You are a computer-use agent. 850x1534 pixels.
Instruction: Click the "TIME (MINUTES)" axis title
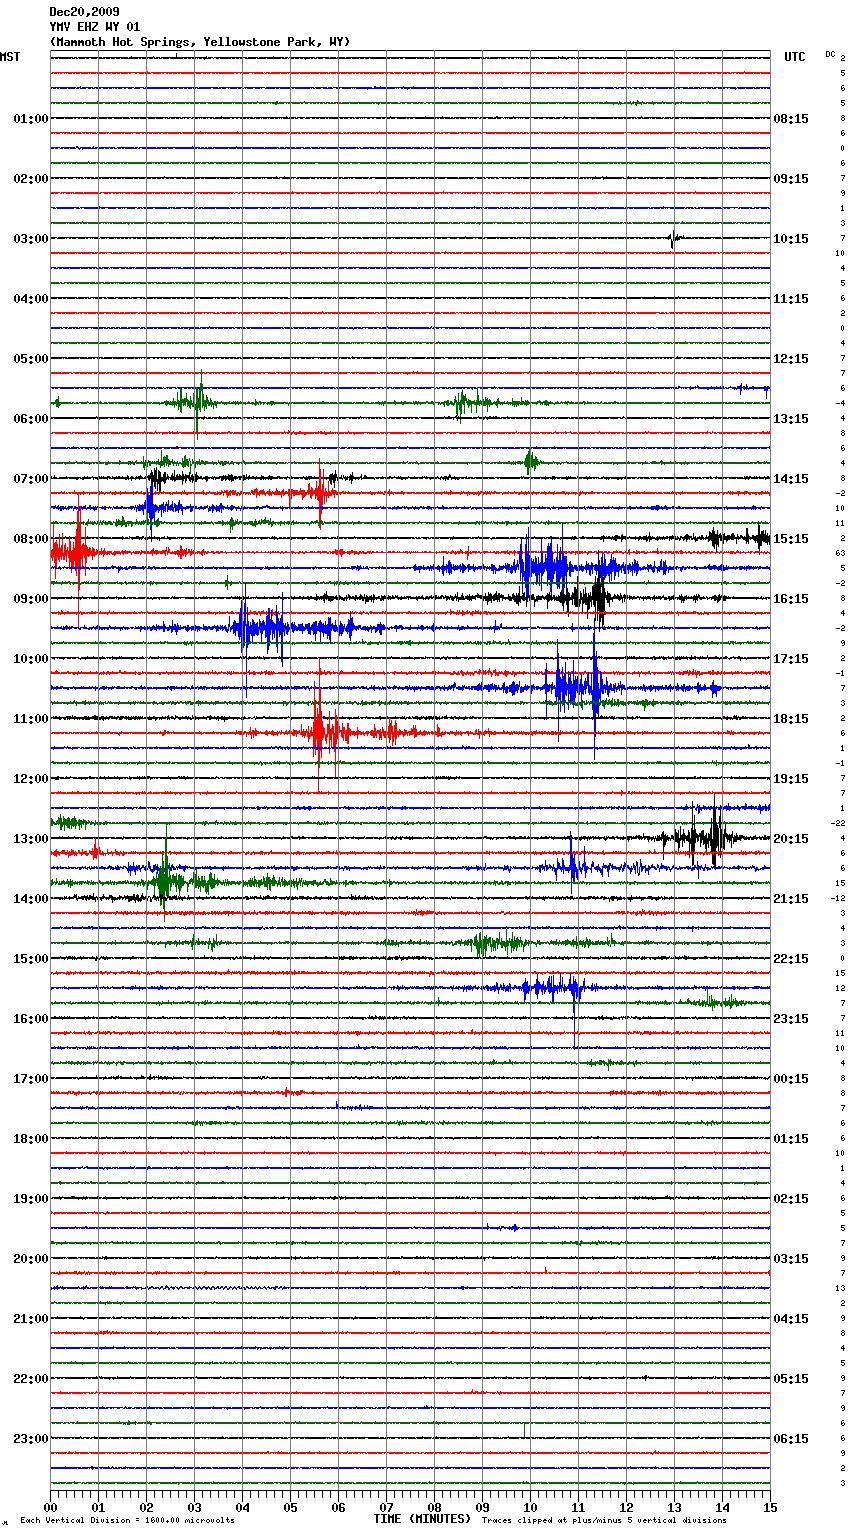(422, 1519)
